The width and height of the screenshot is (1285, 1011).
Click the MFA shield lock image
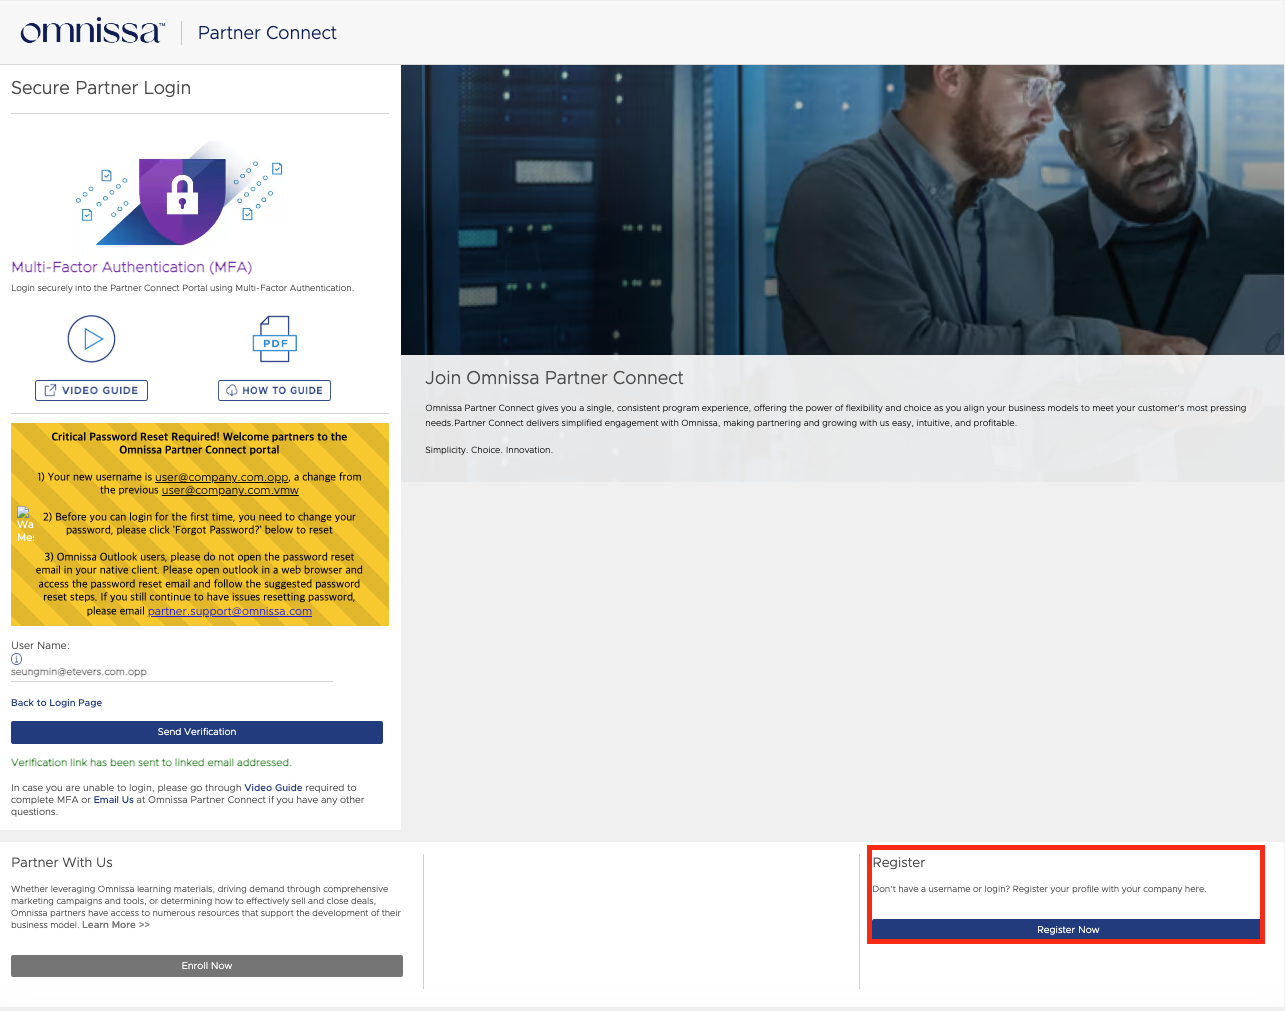pos(181,194)
